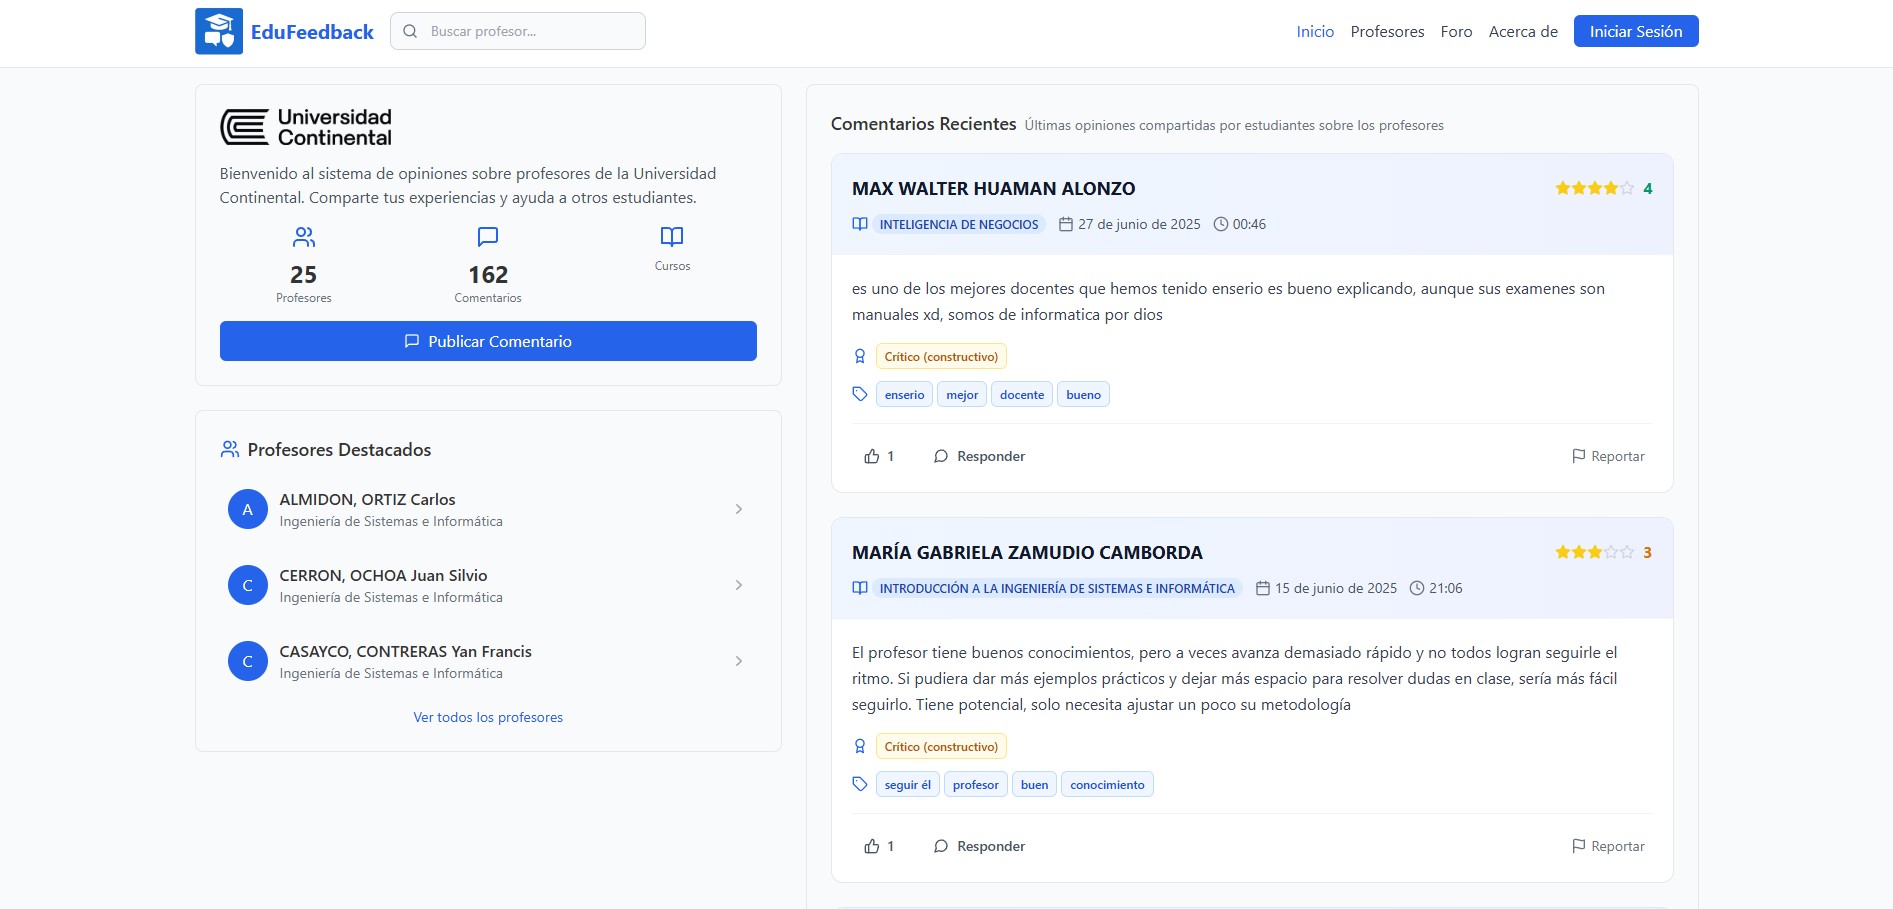
Task: Click the 25 Profesores count
Action: (304, 274)
